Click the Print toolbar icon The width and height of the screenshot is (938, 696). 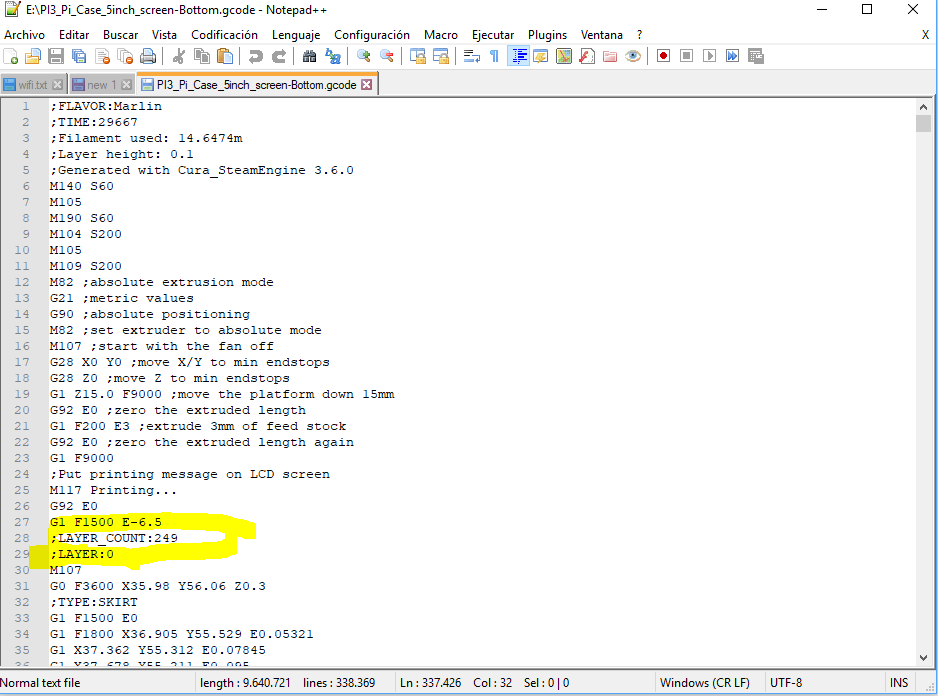click(148, 57)
